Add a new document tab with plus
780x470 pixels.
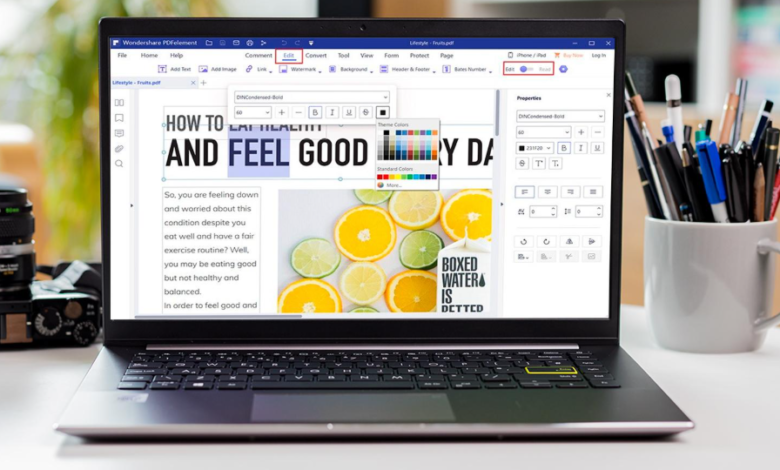click(203, 83)
